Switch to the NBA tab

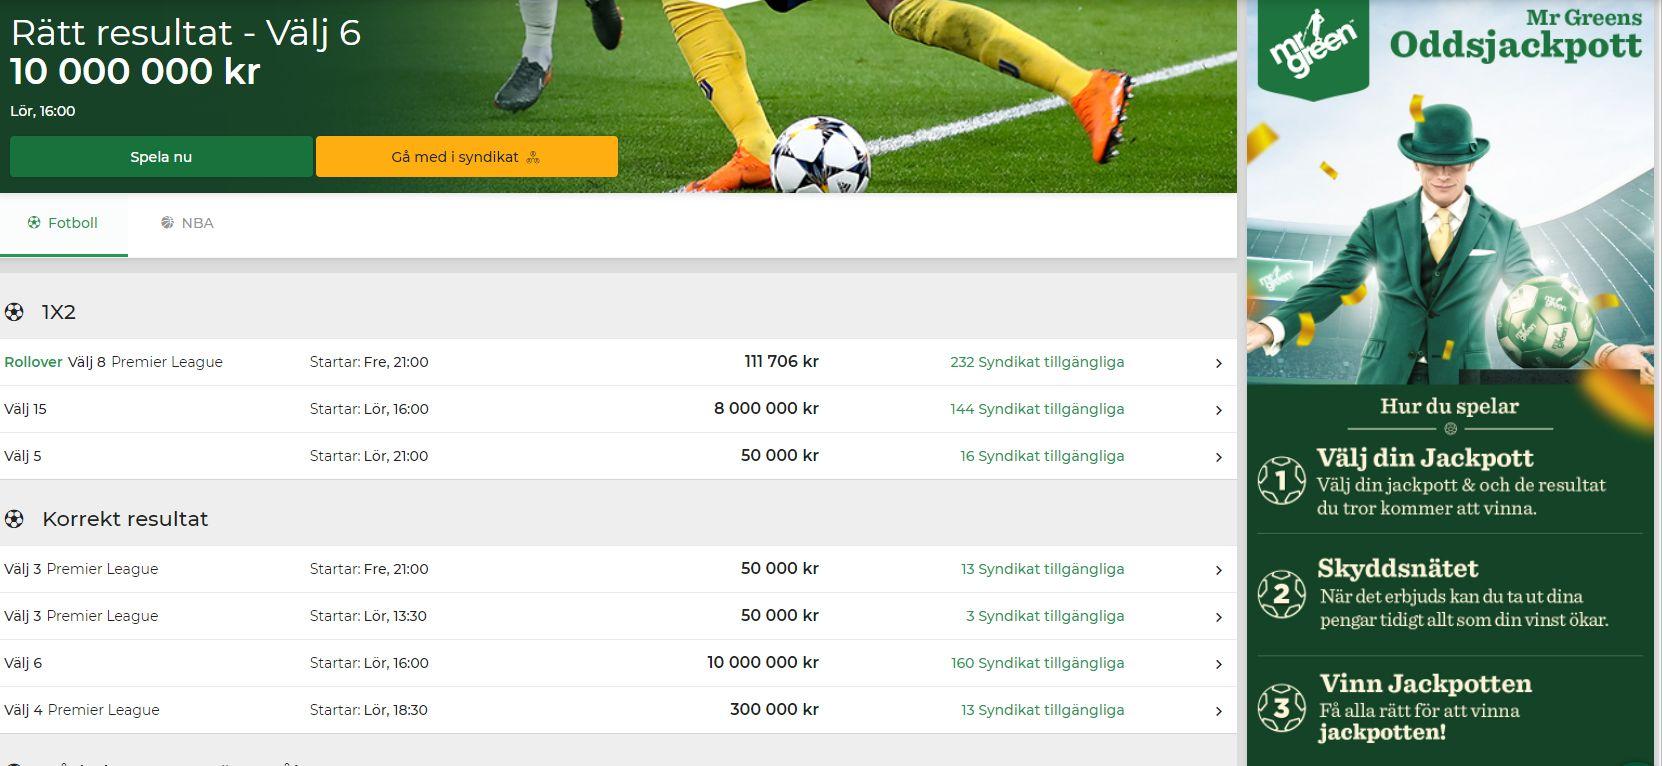pyautogui.click(x=187, y=223)
